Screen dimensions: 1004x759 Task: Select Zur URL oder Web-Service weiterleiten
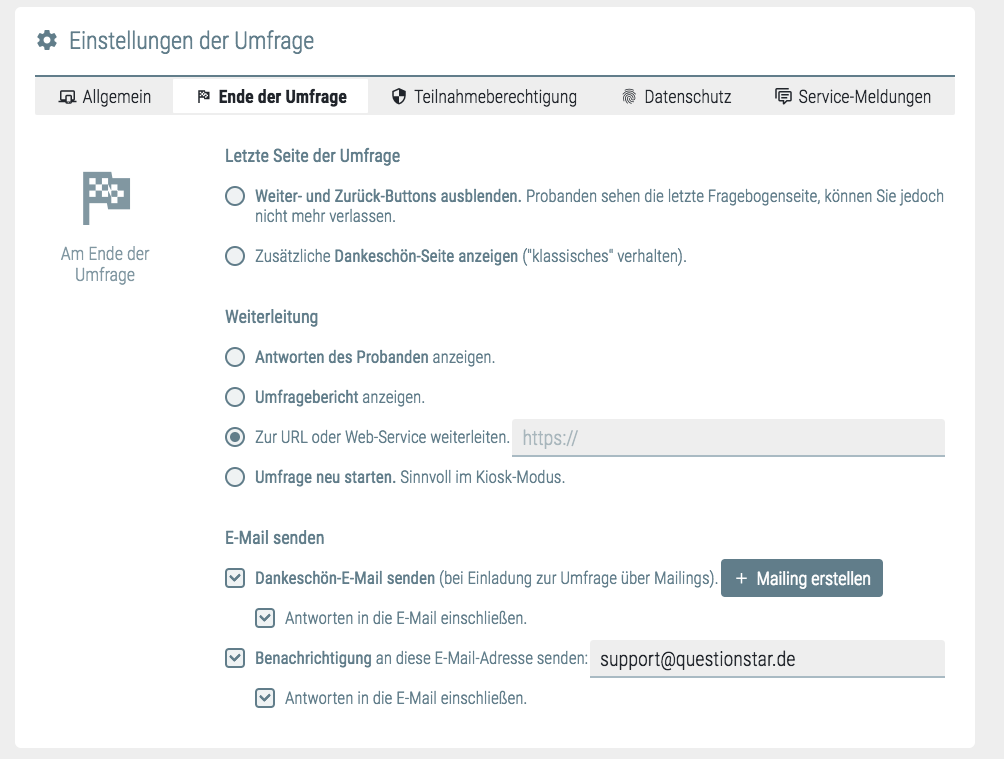coord(235,437)
